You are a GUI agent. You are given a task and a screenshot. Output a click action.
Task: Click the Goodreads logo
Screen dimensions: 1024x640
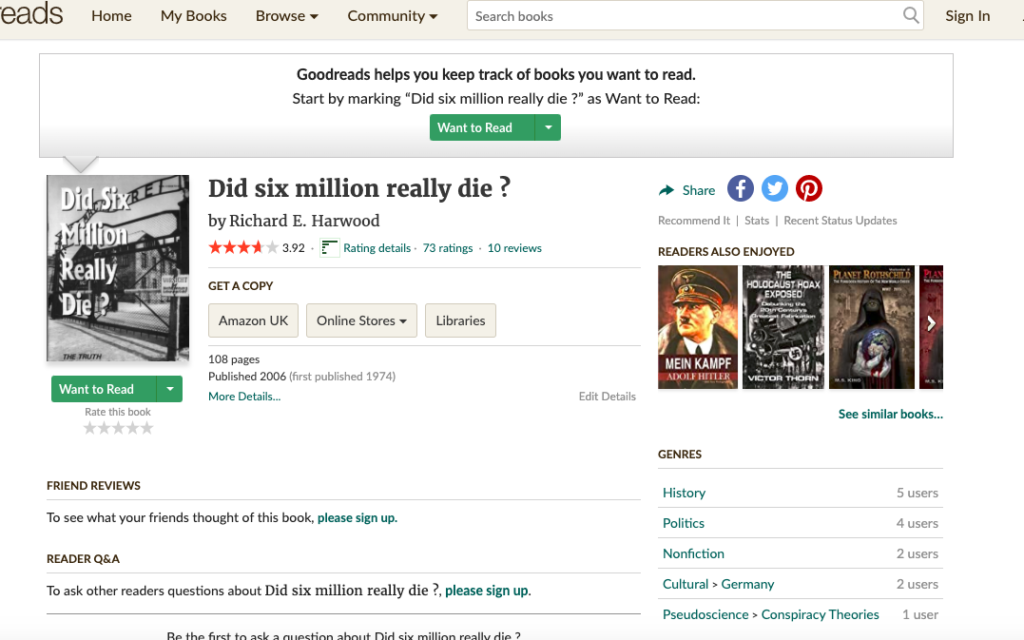[31, 13]
